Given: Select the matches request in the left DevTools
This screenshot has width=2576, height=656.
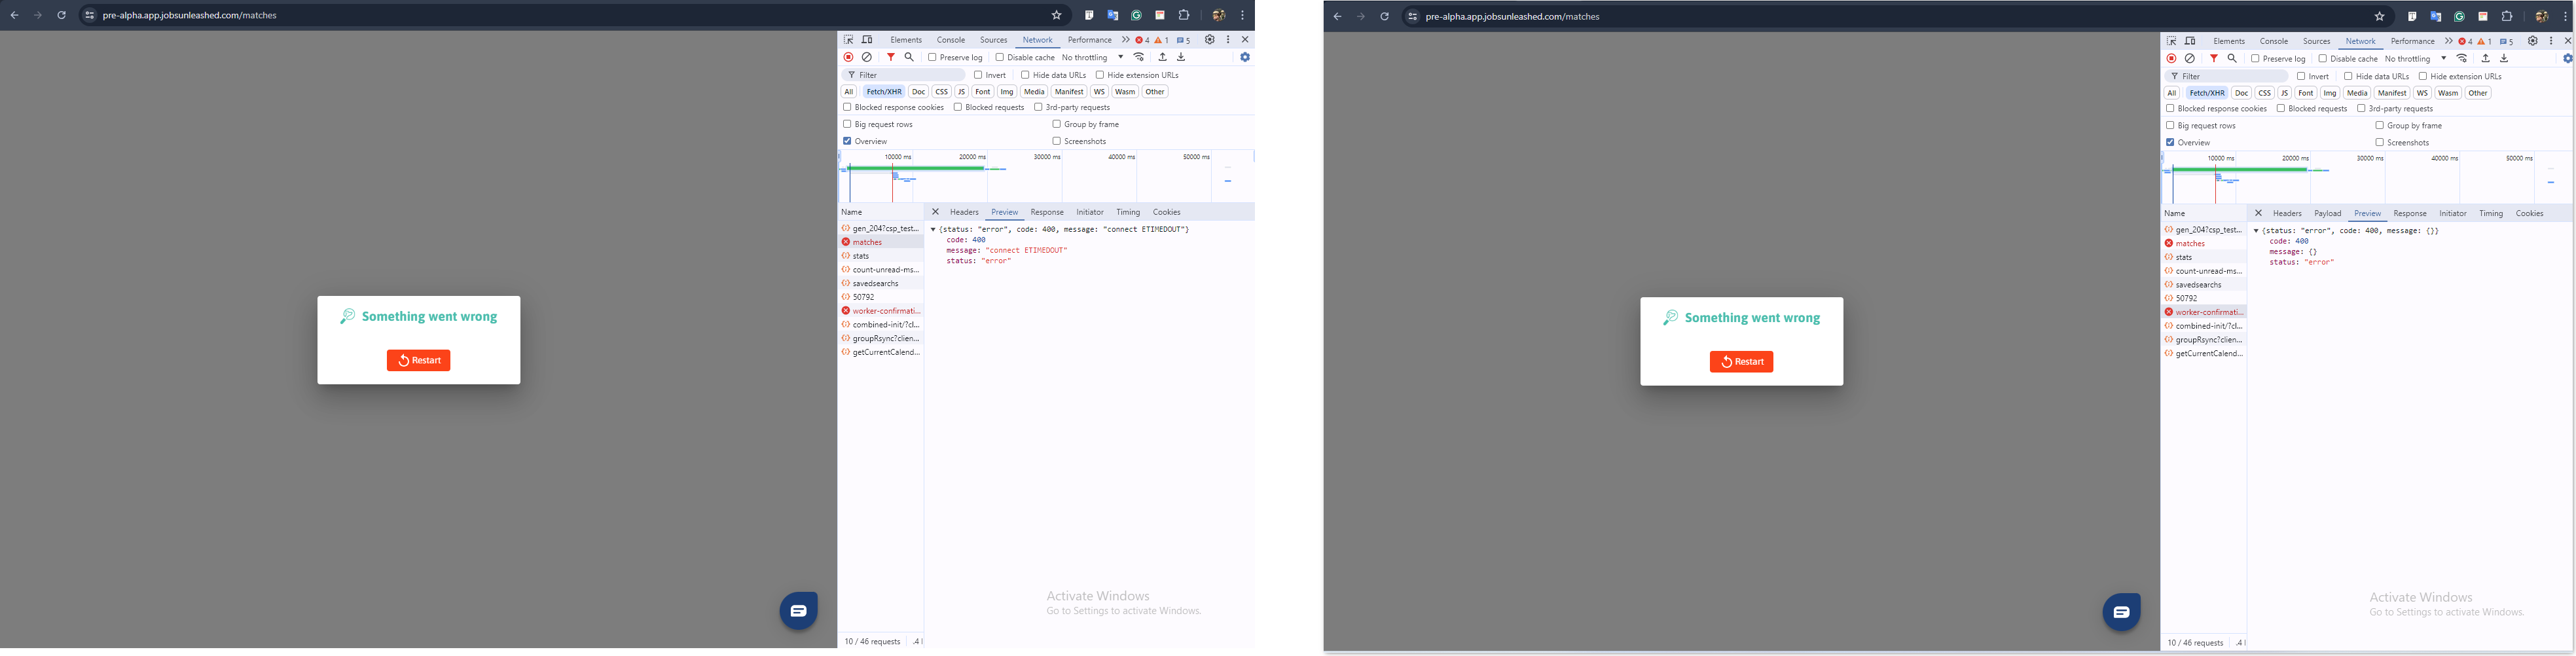Looking at the screenshot, I should 881,242.
